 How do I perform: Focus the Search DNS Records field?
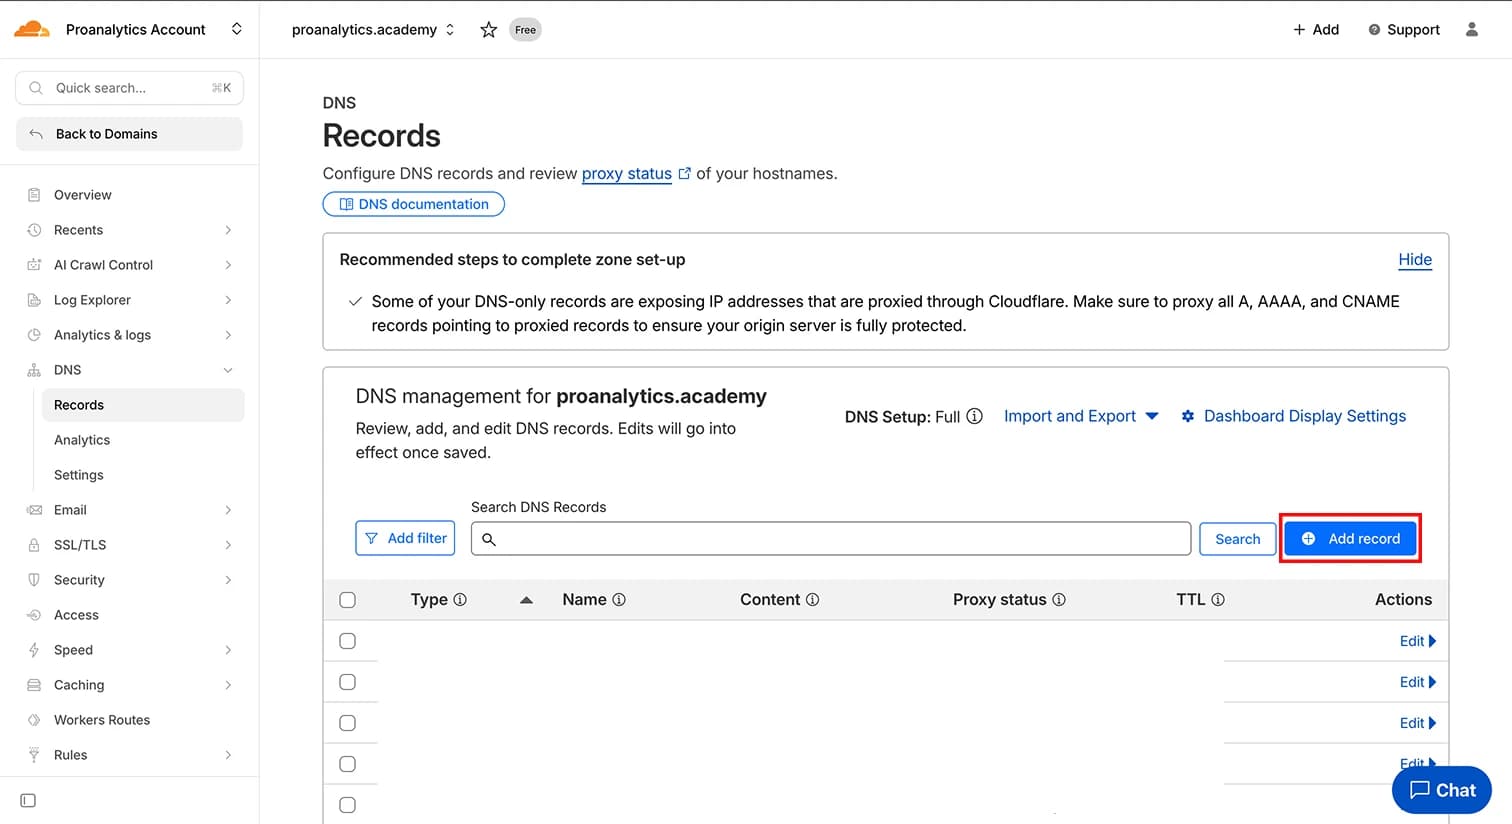tap(831, 539)
